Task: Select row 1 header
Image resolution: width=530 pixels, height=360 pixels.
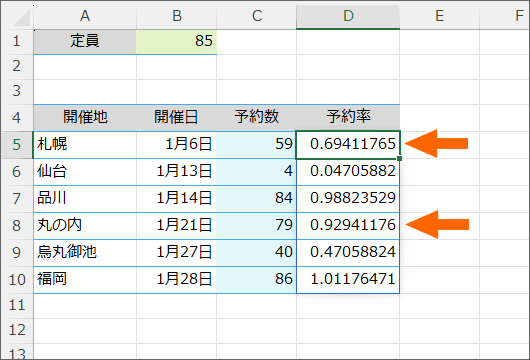Action: (x=17, y=42)
